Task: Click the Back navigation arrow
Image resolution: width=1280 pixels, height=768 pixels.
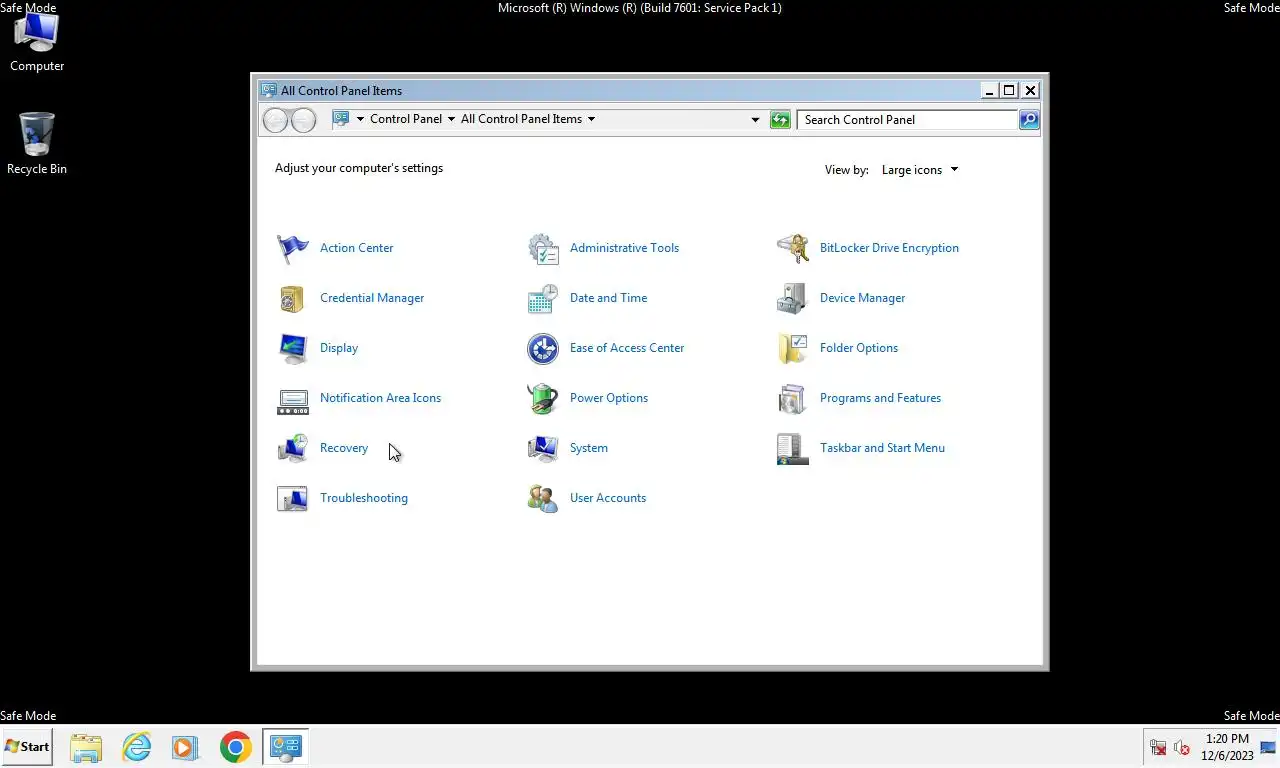Action: pos(275,120)
